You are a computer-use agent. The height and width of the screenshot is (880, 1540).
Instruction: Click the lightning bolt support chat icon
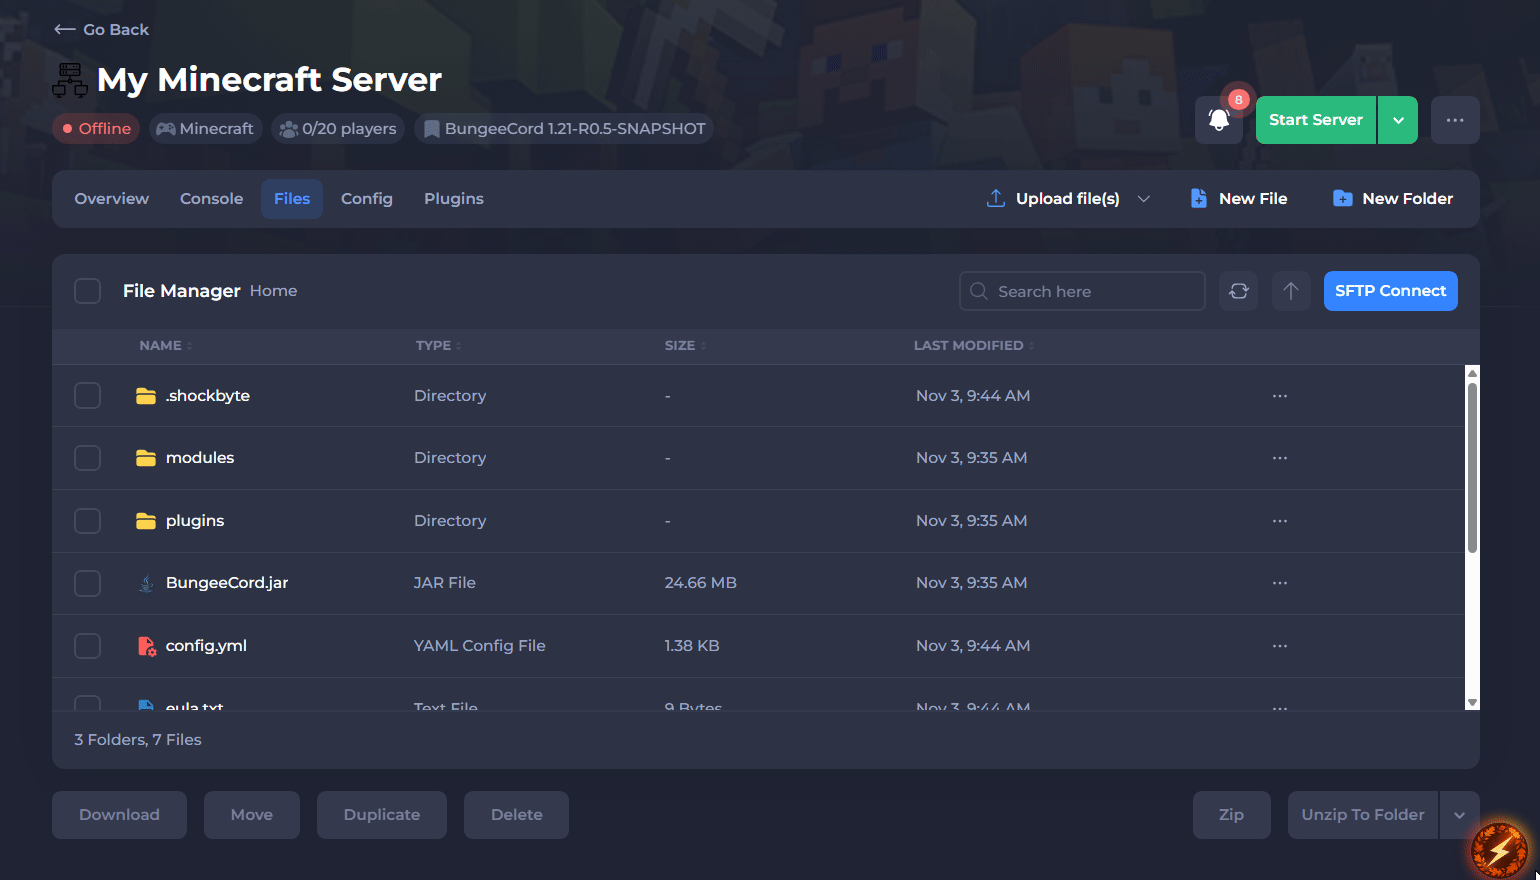[1499, 849]
